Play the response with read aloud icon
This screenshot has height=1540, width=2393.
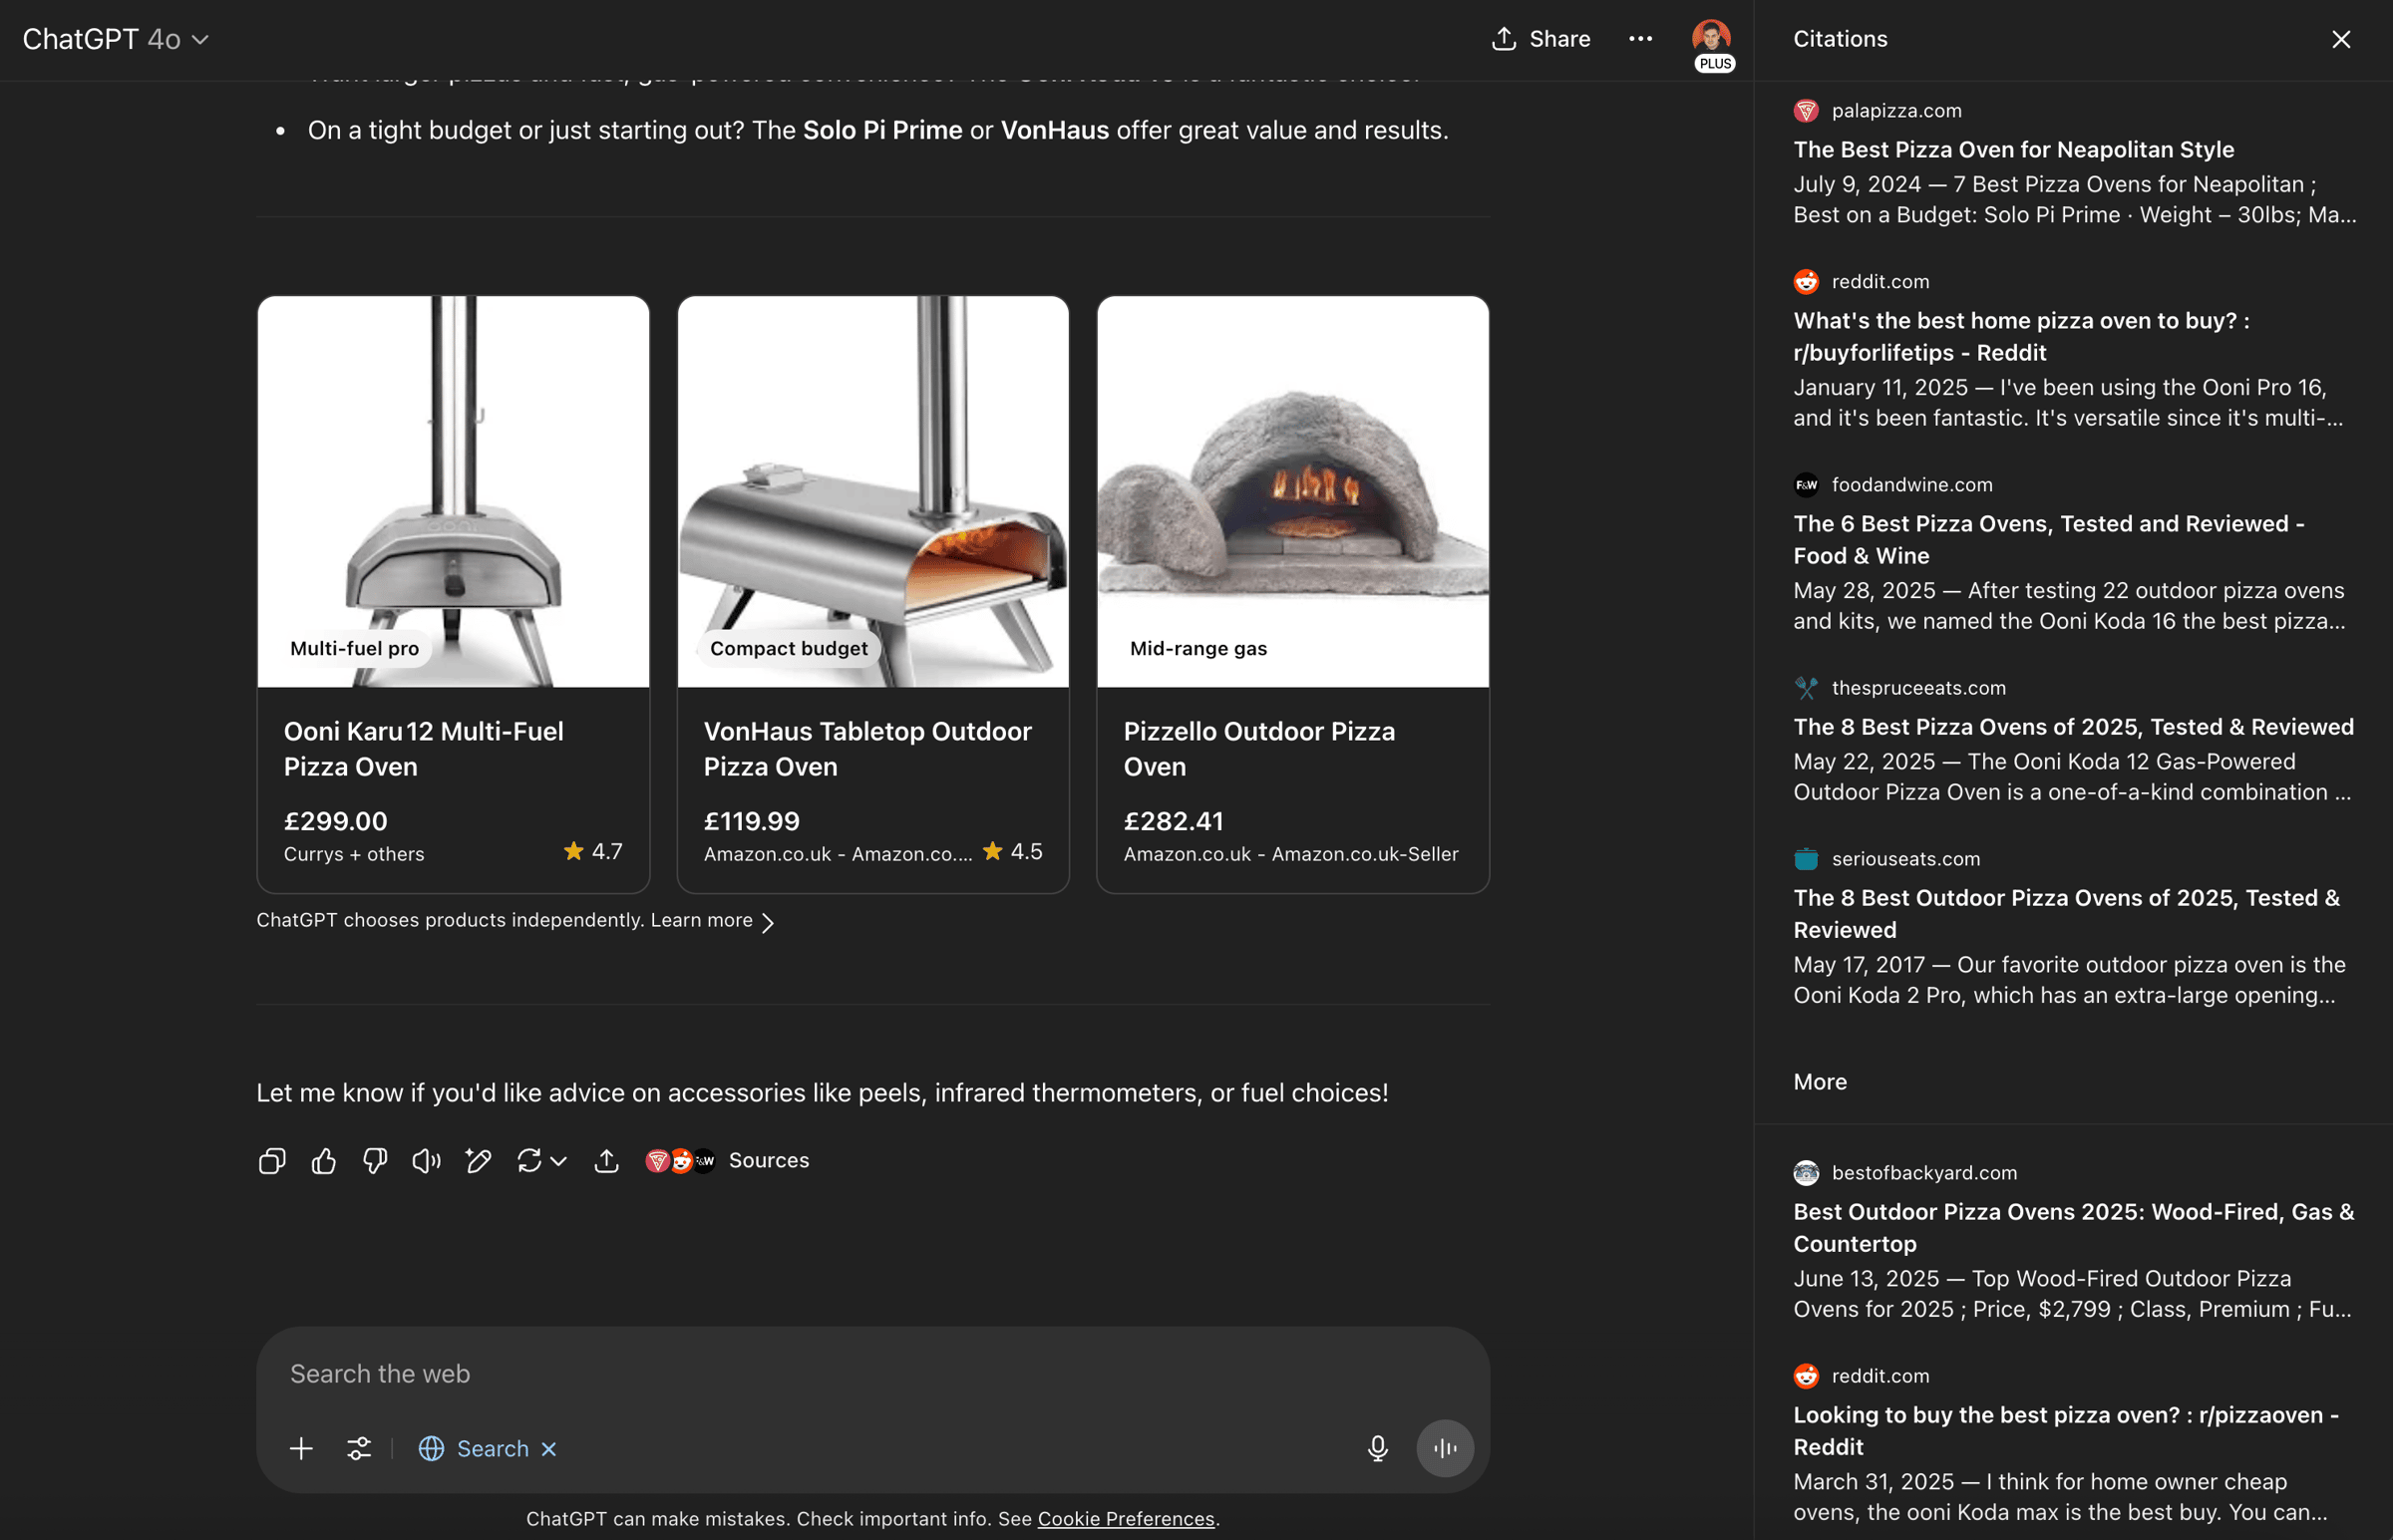click(x=427, y=1160)
